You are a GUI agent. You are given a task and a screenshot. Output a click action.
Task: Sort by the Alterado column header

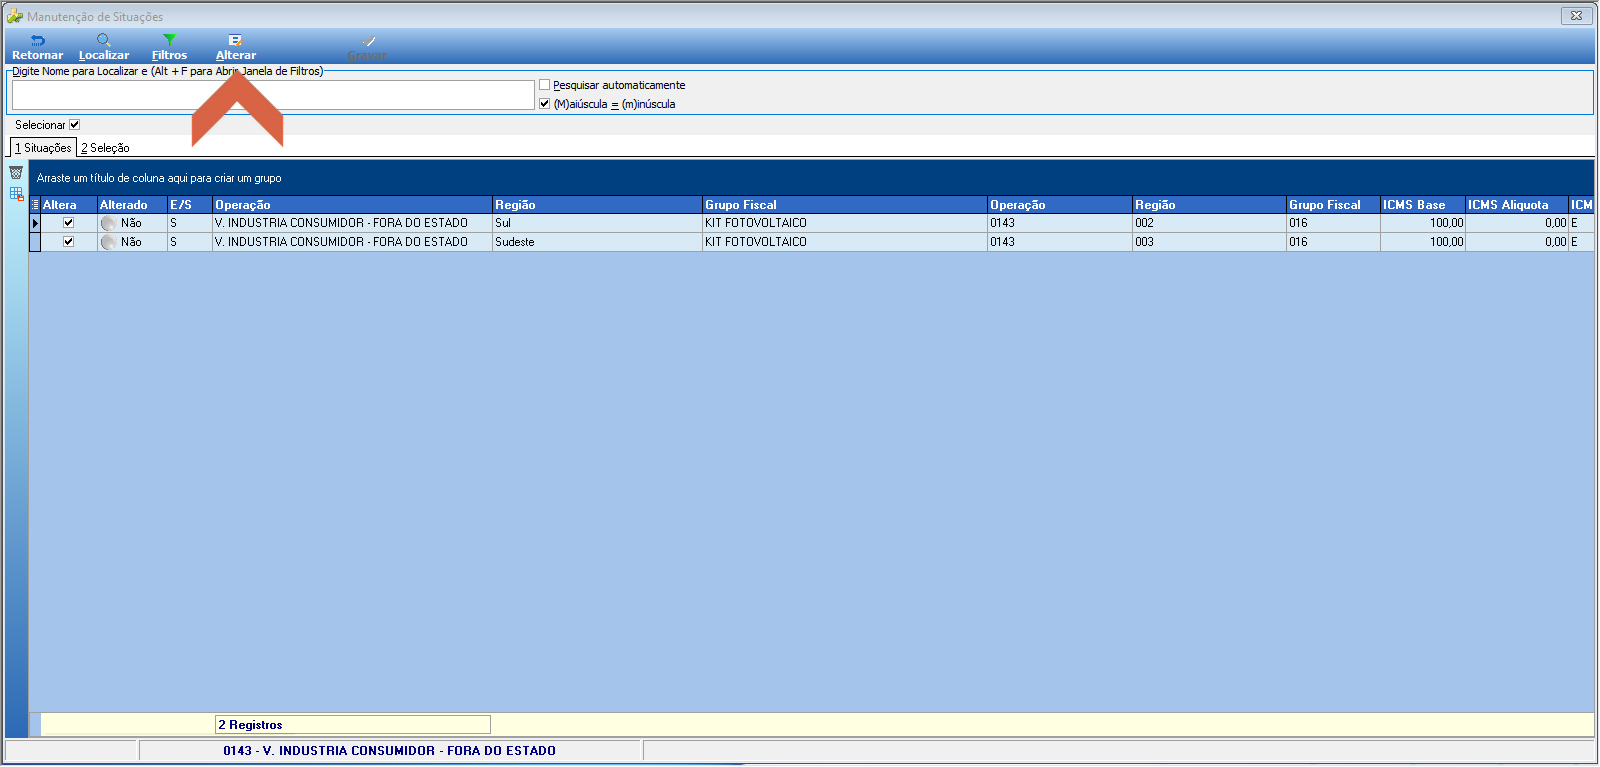click(x=132, y=205)
